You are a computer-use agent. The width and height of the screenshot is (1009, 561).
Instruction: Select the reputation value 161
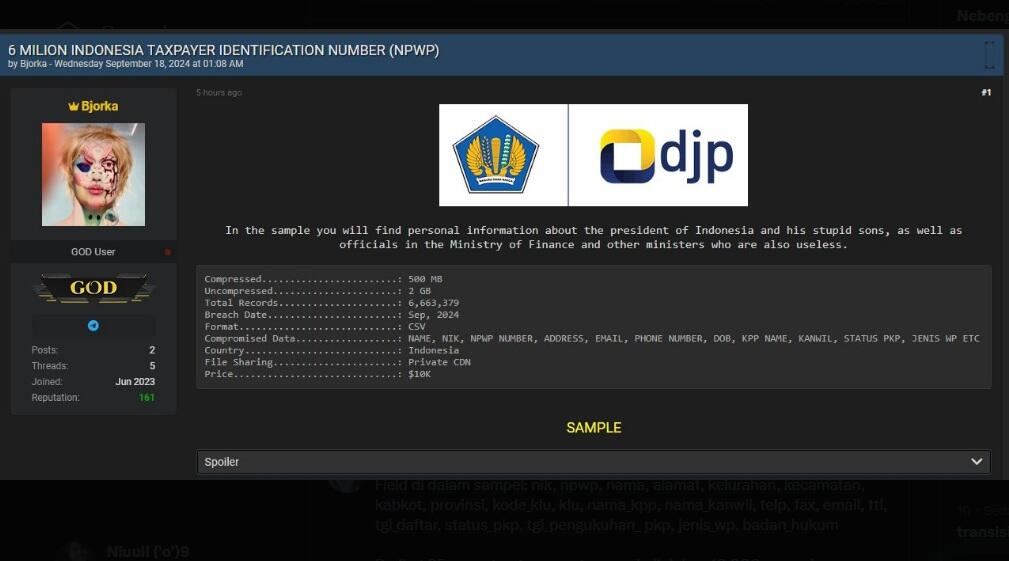147,398
